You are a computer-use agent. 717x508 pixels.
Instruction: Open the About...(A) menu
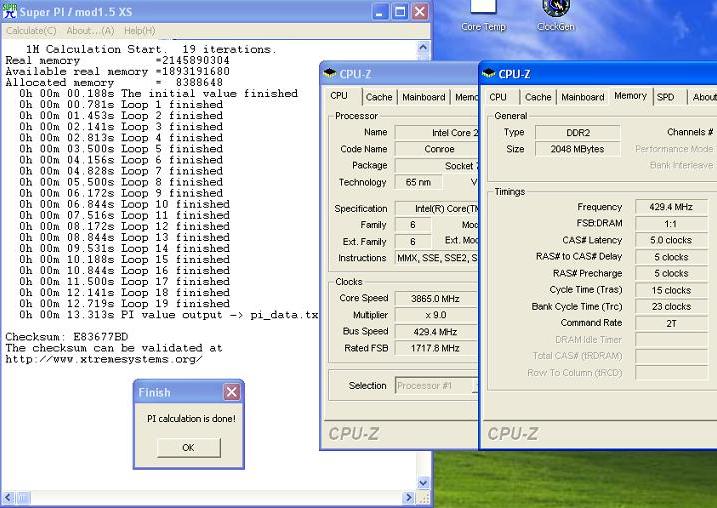point(90,31)
